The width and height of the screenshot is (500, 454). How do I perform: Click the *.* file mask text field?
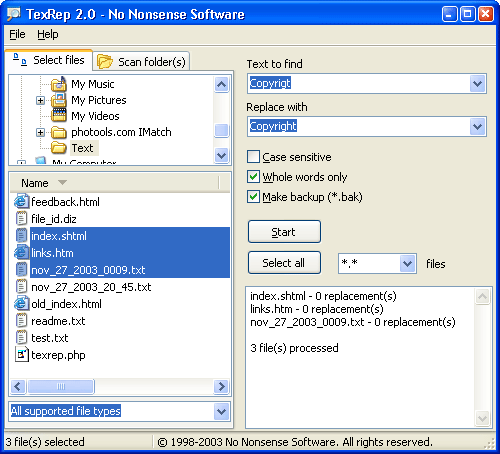tap(369, 263)
